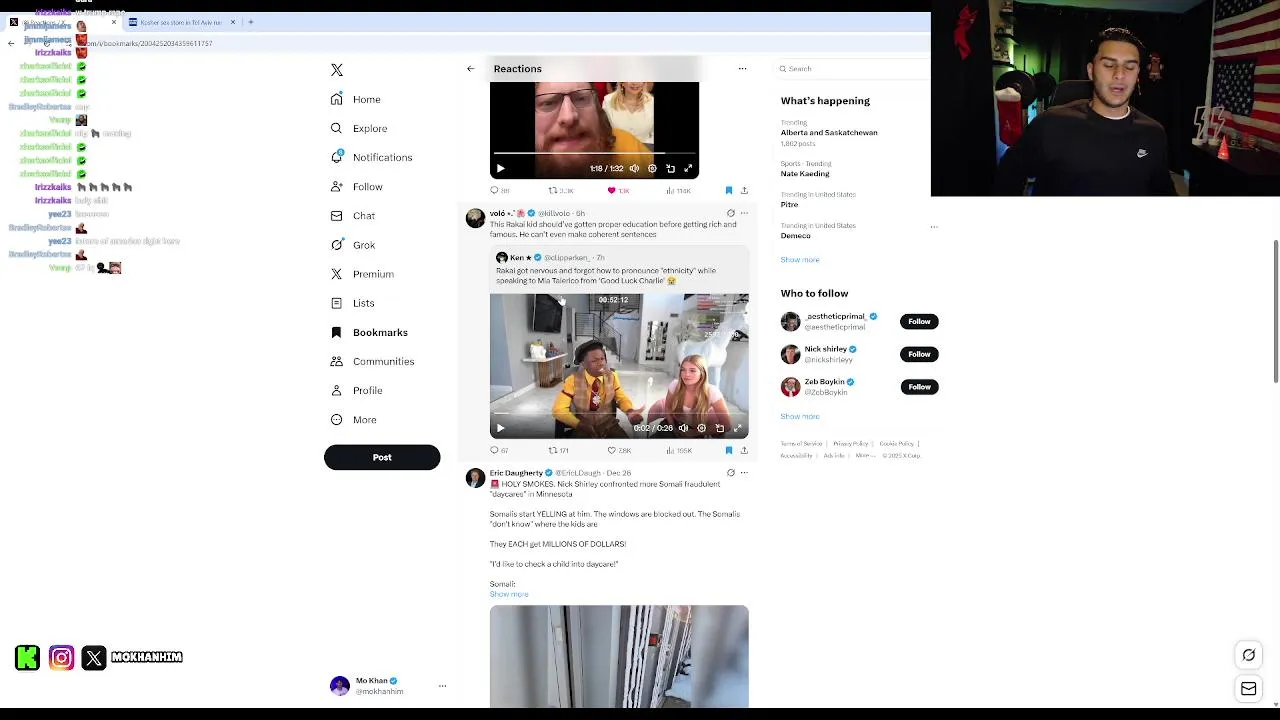Click Grok icon on volo's post
The image size is (1280, 720).
point(730,213)
